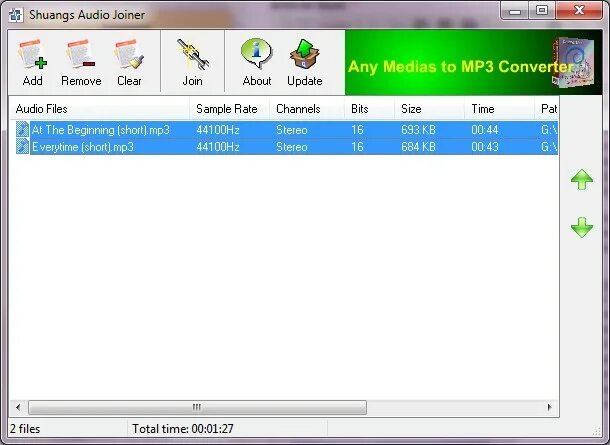Click the 00:43 time cell
The width and height of the screenshot is (610, 445).
tap(485, 147)
